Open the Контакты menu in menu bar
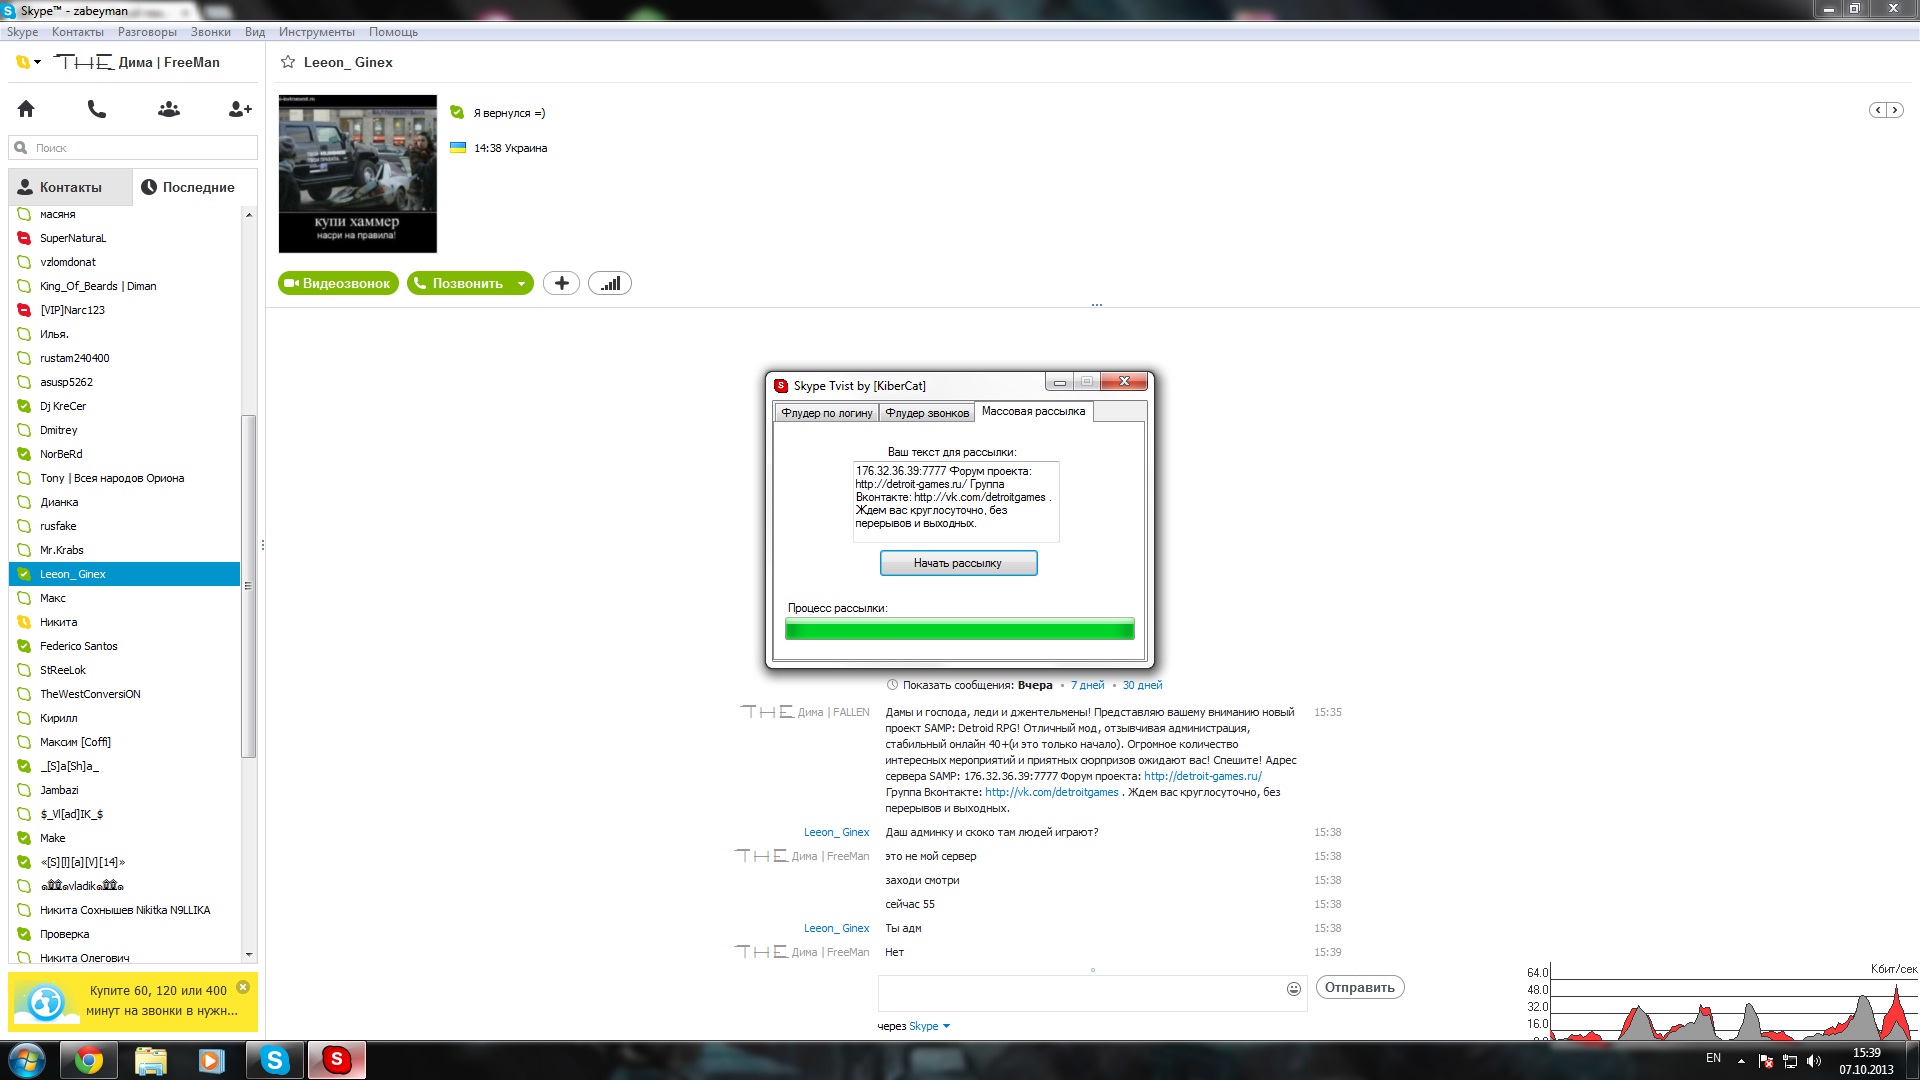1920x1080 pixels. click(78, 32)
